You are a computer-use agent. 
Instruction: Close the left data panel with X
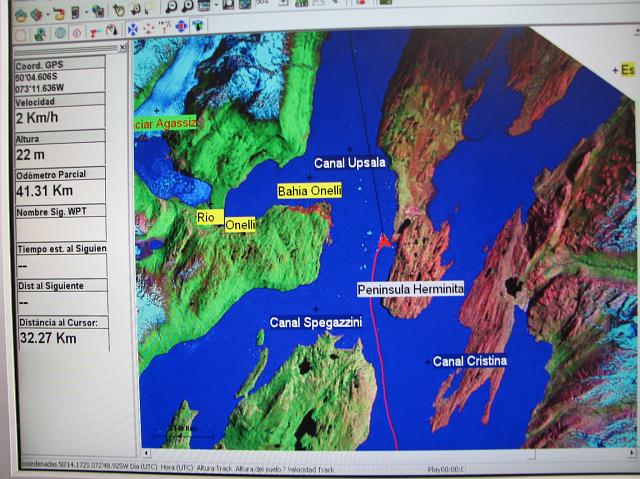click(x=122, y=48)
